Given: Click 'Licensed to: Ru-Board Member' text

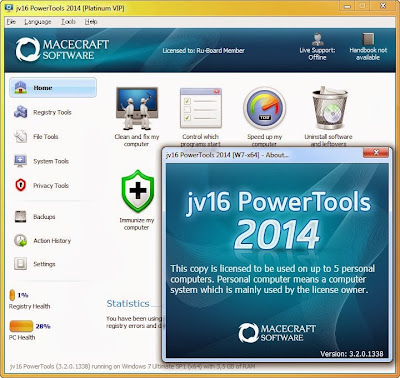Looking at the screenshot, I should 204,51.
